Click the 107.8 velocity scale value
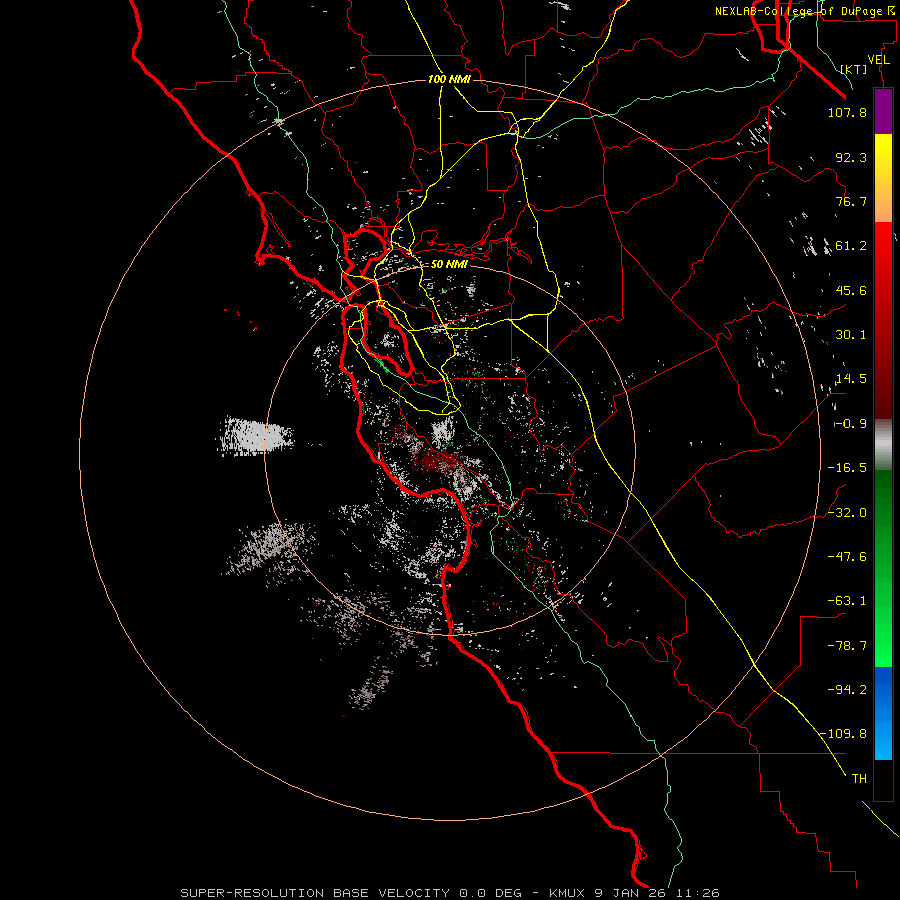The height and width of the screenshot is (900, 900). tap(847, 112)
